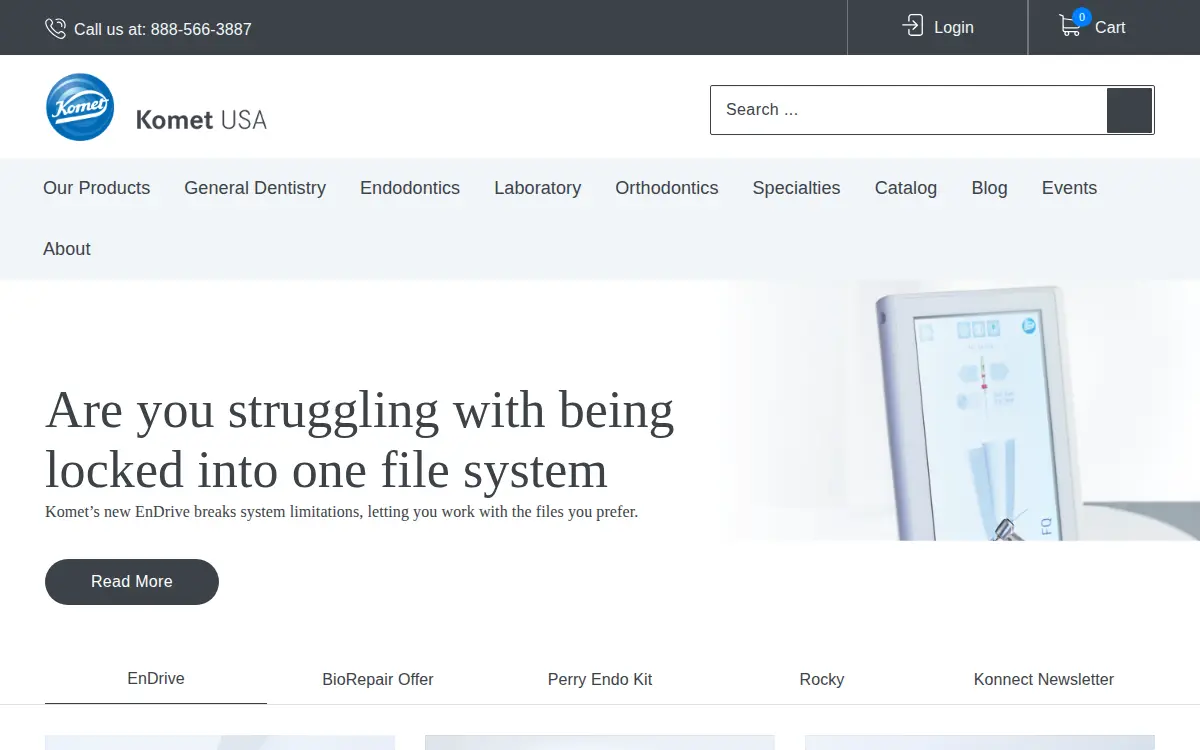Click the Komet blue round logo
1200x750 pixels.
click(x=80, y=107)
